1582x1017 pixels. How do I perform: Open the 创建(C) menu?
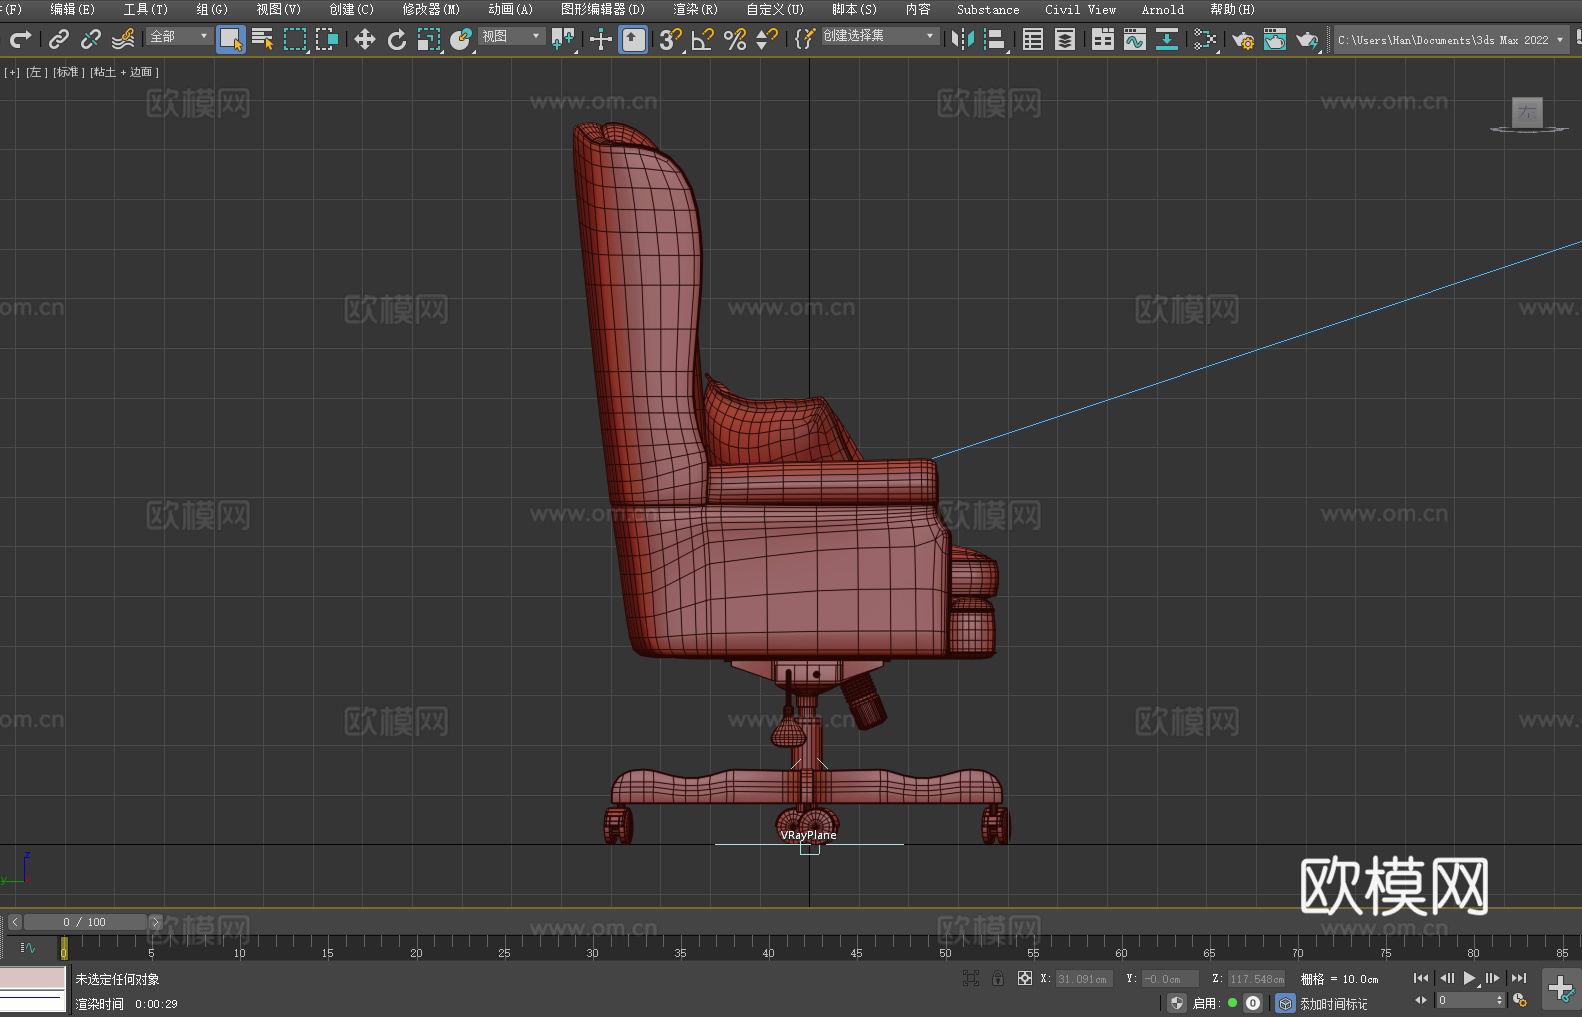pos(352,9)
